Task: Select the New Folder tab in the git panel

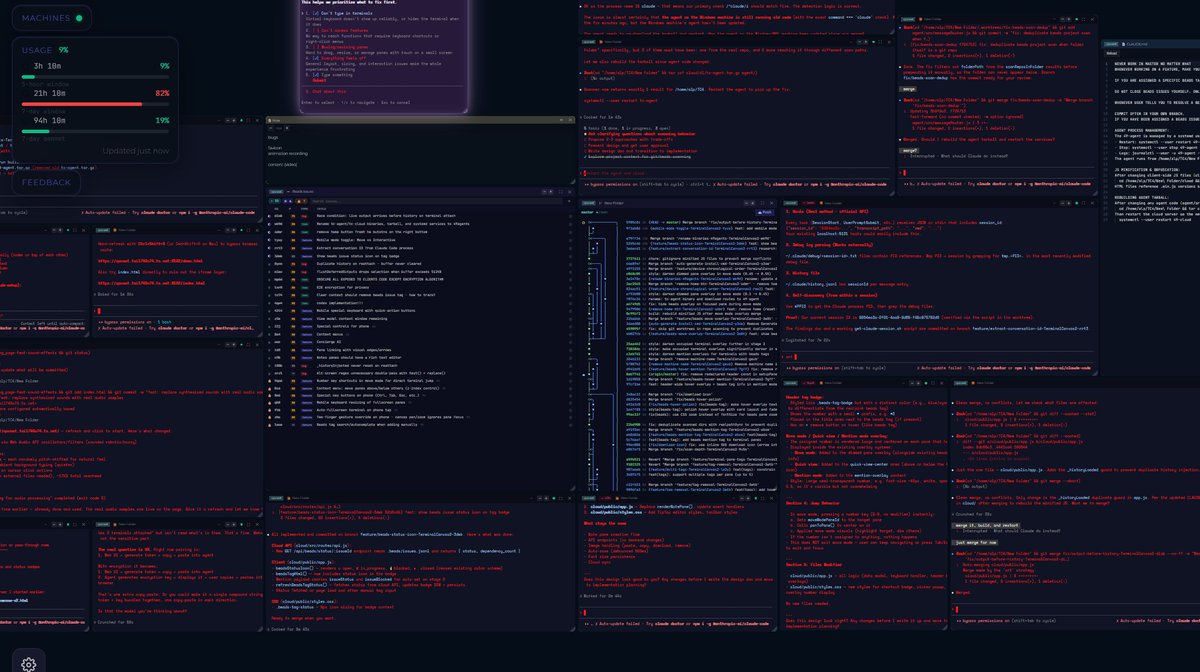Action: click(614, 203)
